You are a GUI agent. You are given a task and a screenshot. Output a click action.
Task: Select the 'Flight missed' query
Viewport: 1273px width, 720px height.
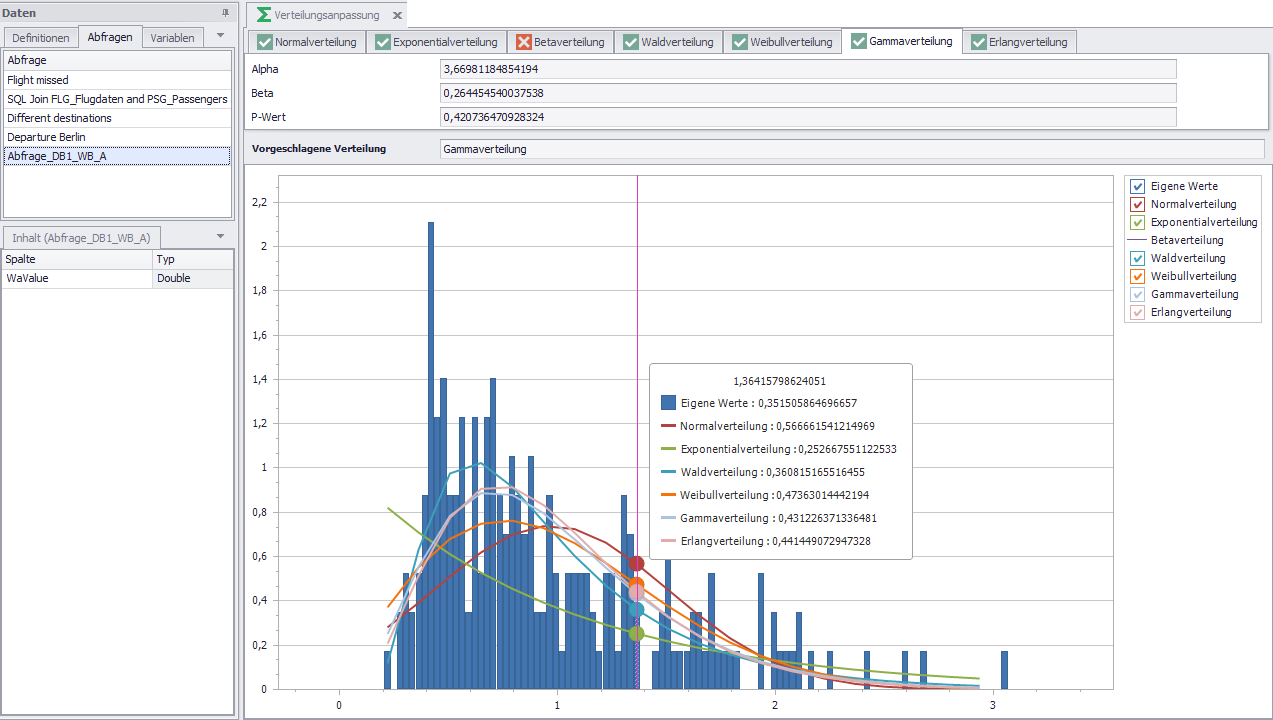coord(37,80)
